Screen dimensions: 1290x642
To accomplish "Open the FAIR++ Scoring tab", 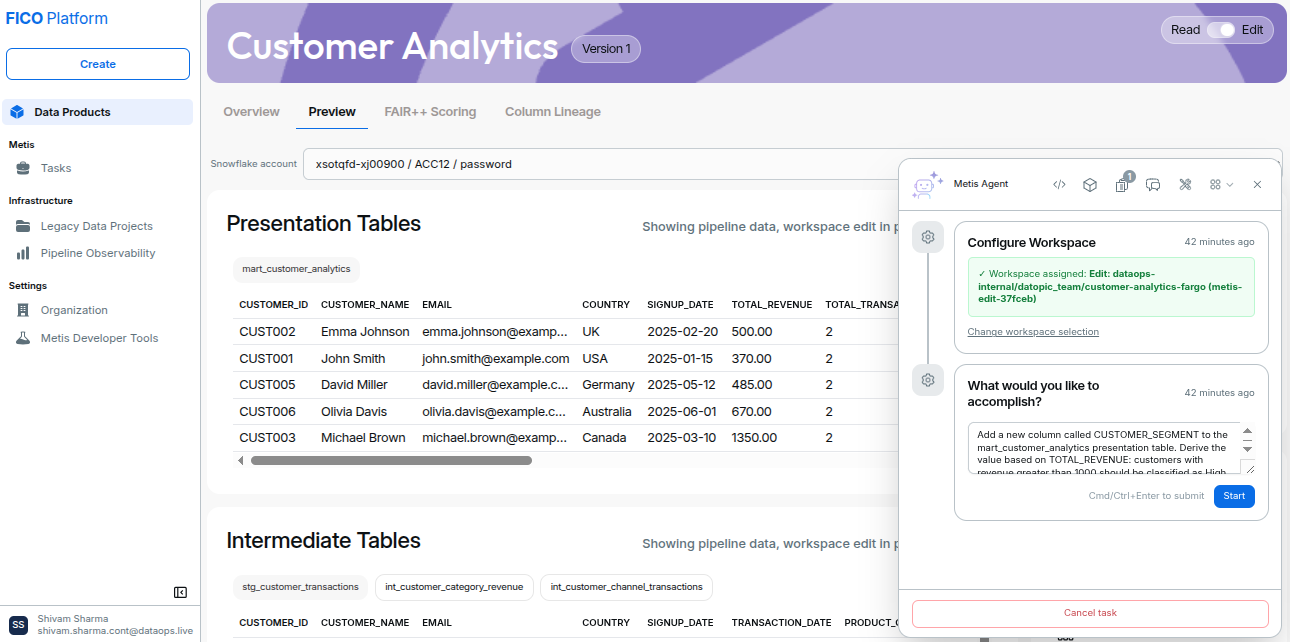I will pyautogui.click(x=430, y=112).
